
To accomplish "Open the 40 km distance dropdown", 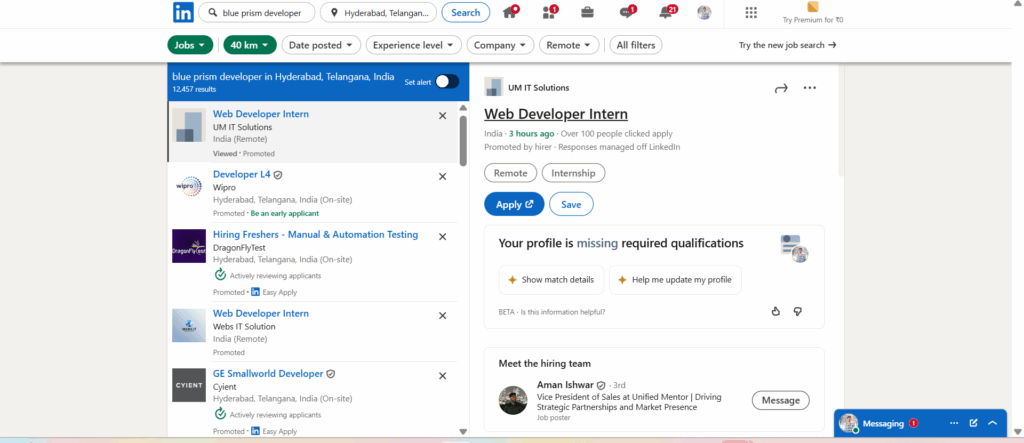I will point(249,45).
